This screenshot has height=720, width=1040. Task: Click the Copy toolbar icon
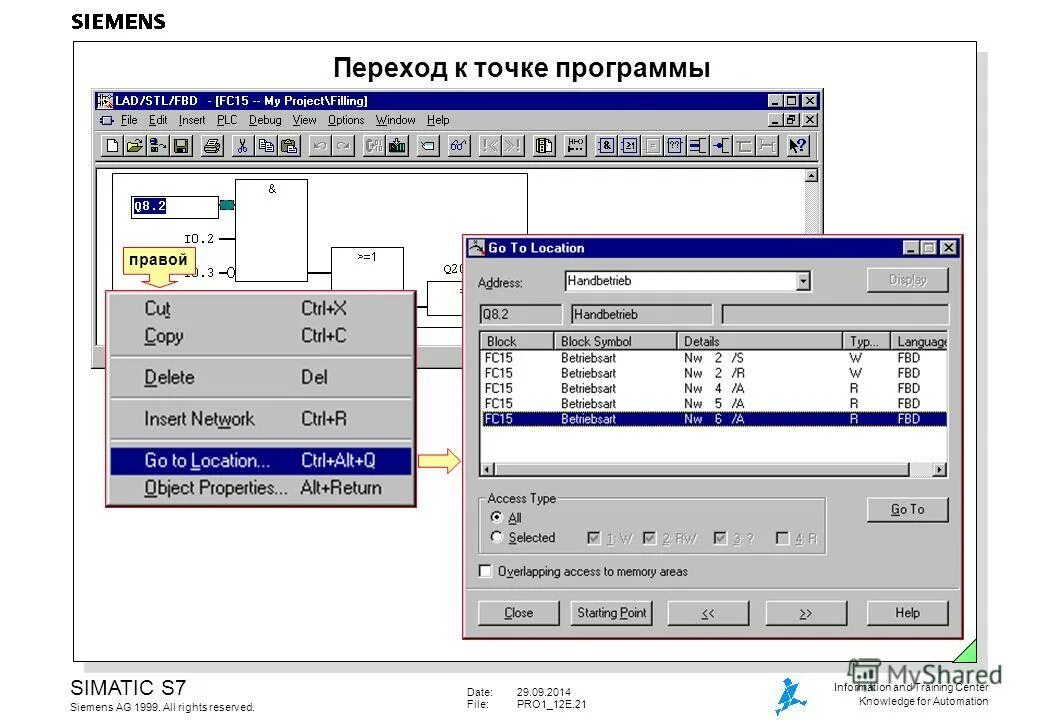(x=266, y=145)
